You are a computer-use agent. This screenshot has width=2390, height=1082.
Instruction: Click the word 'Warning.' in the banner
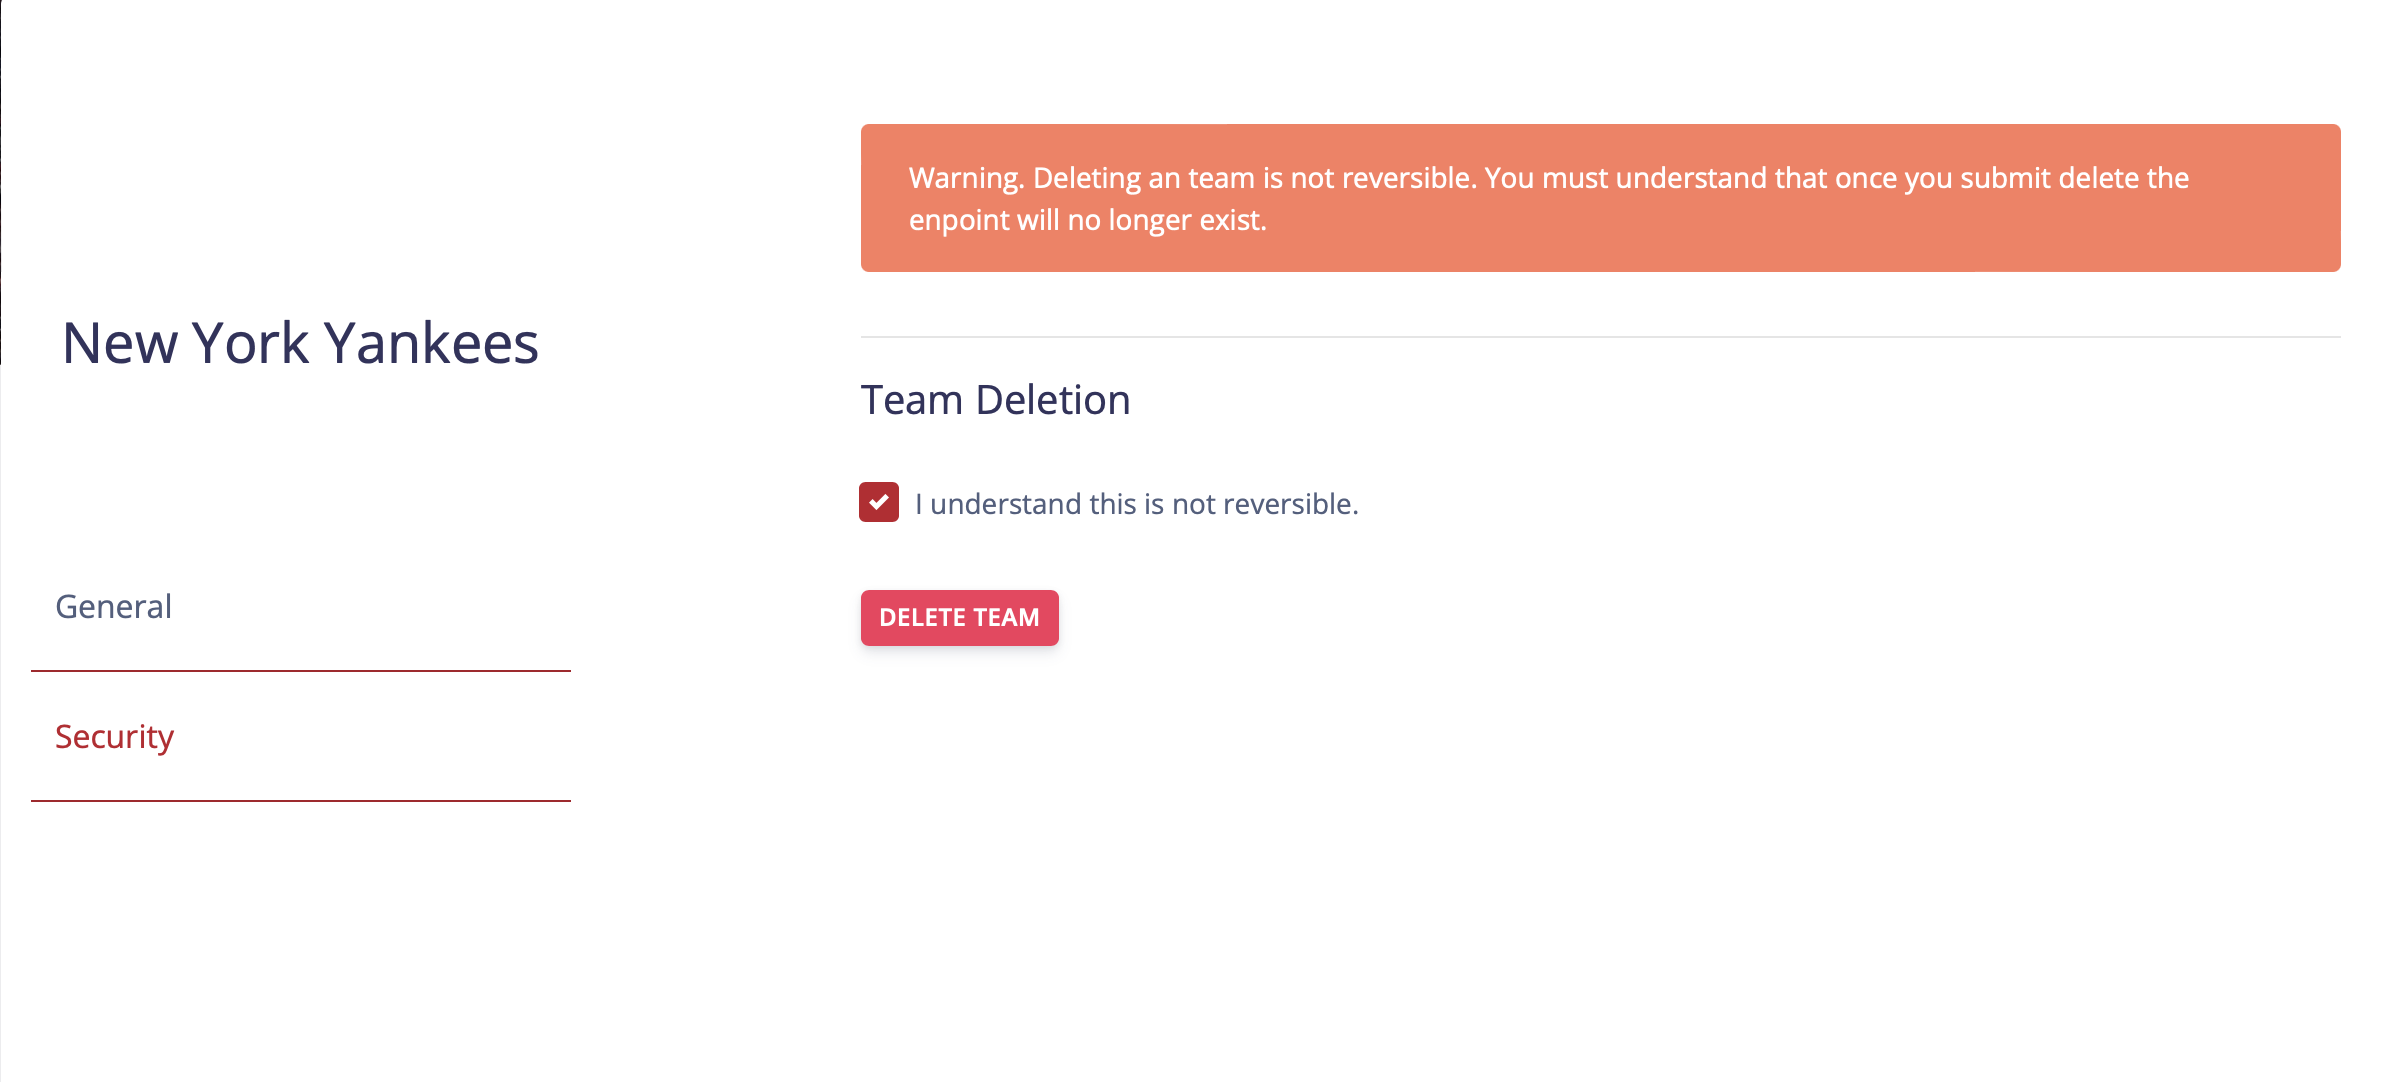tap(966, 178)
